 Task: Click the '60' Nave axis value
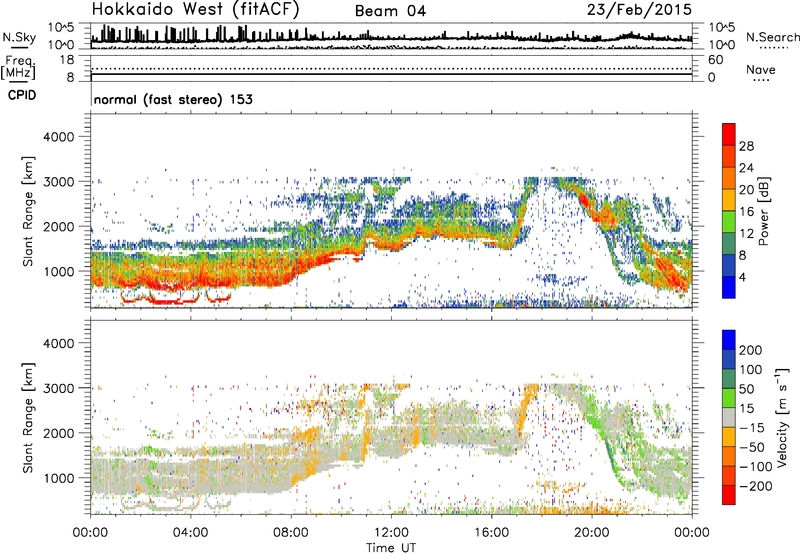(715, 60)
